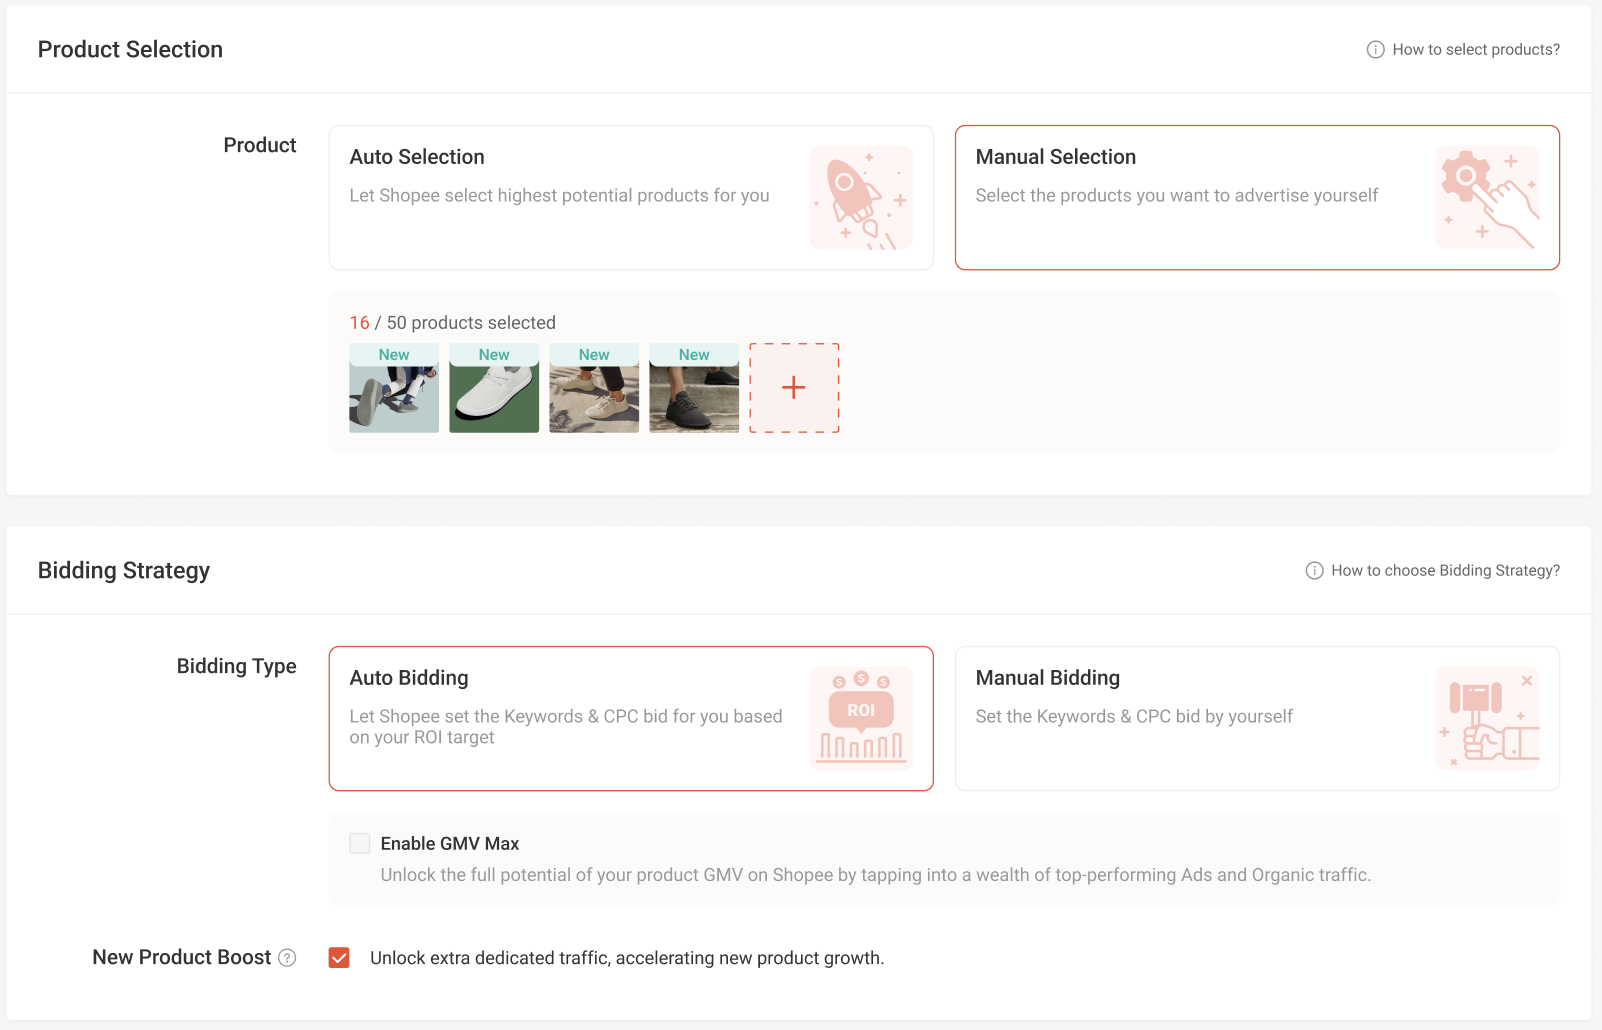Click the info icon beside 'How to select products?'
The width and height of the screenshot is (1602, 1030).
pos(1376,50)
